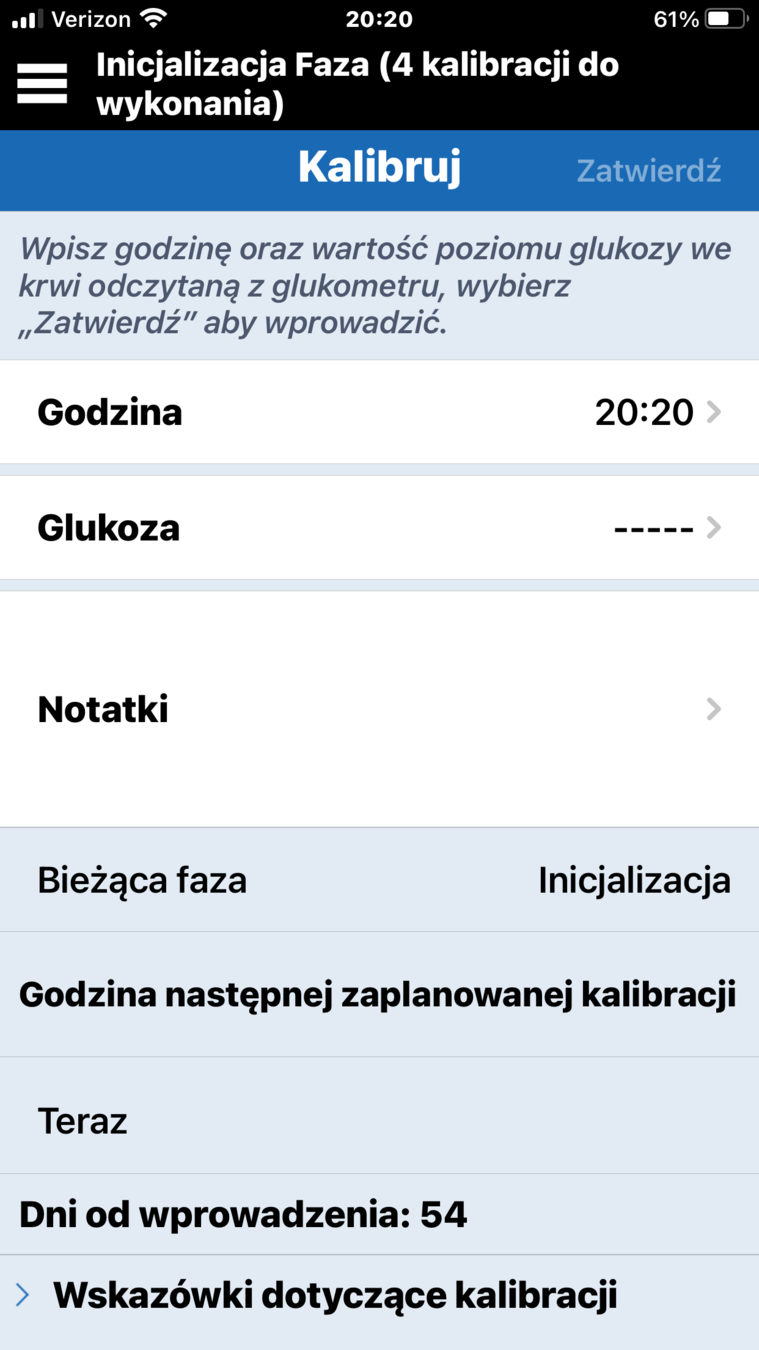This screenshot has width=759, height=1350.
Task: Tap the Kalibruj header title
Action: pyautogui.click(x=379, y=168)
